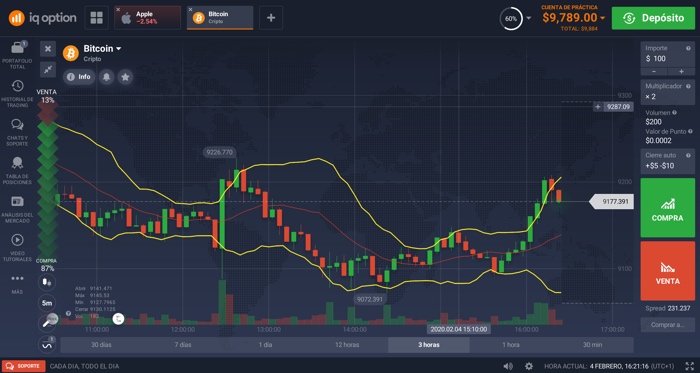Click the 2020.02.04 15:10:00 time marker
The image size is (700, 373).
pos(458,329)
